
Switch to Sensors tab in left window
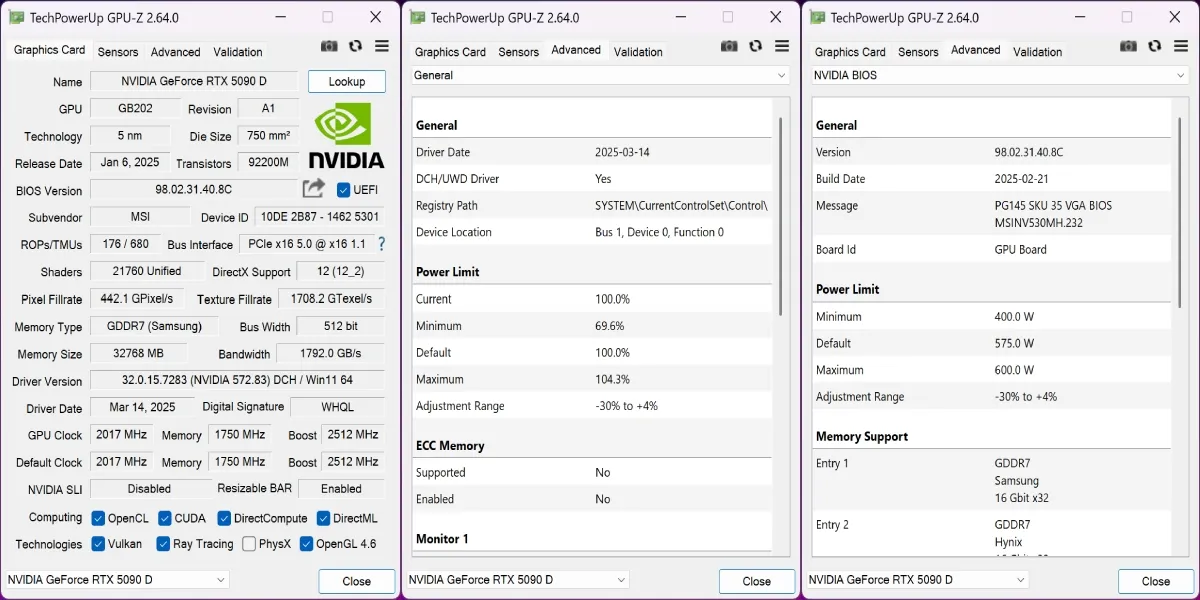pyautogui.click(x=118, y=52)
